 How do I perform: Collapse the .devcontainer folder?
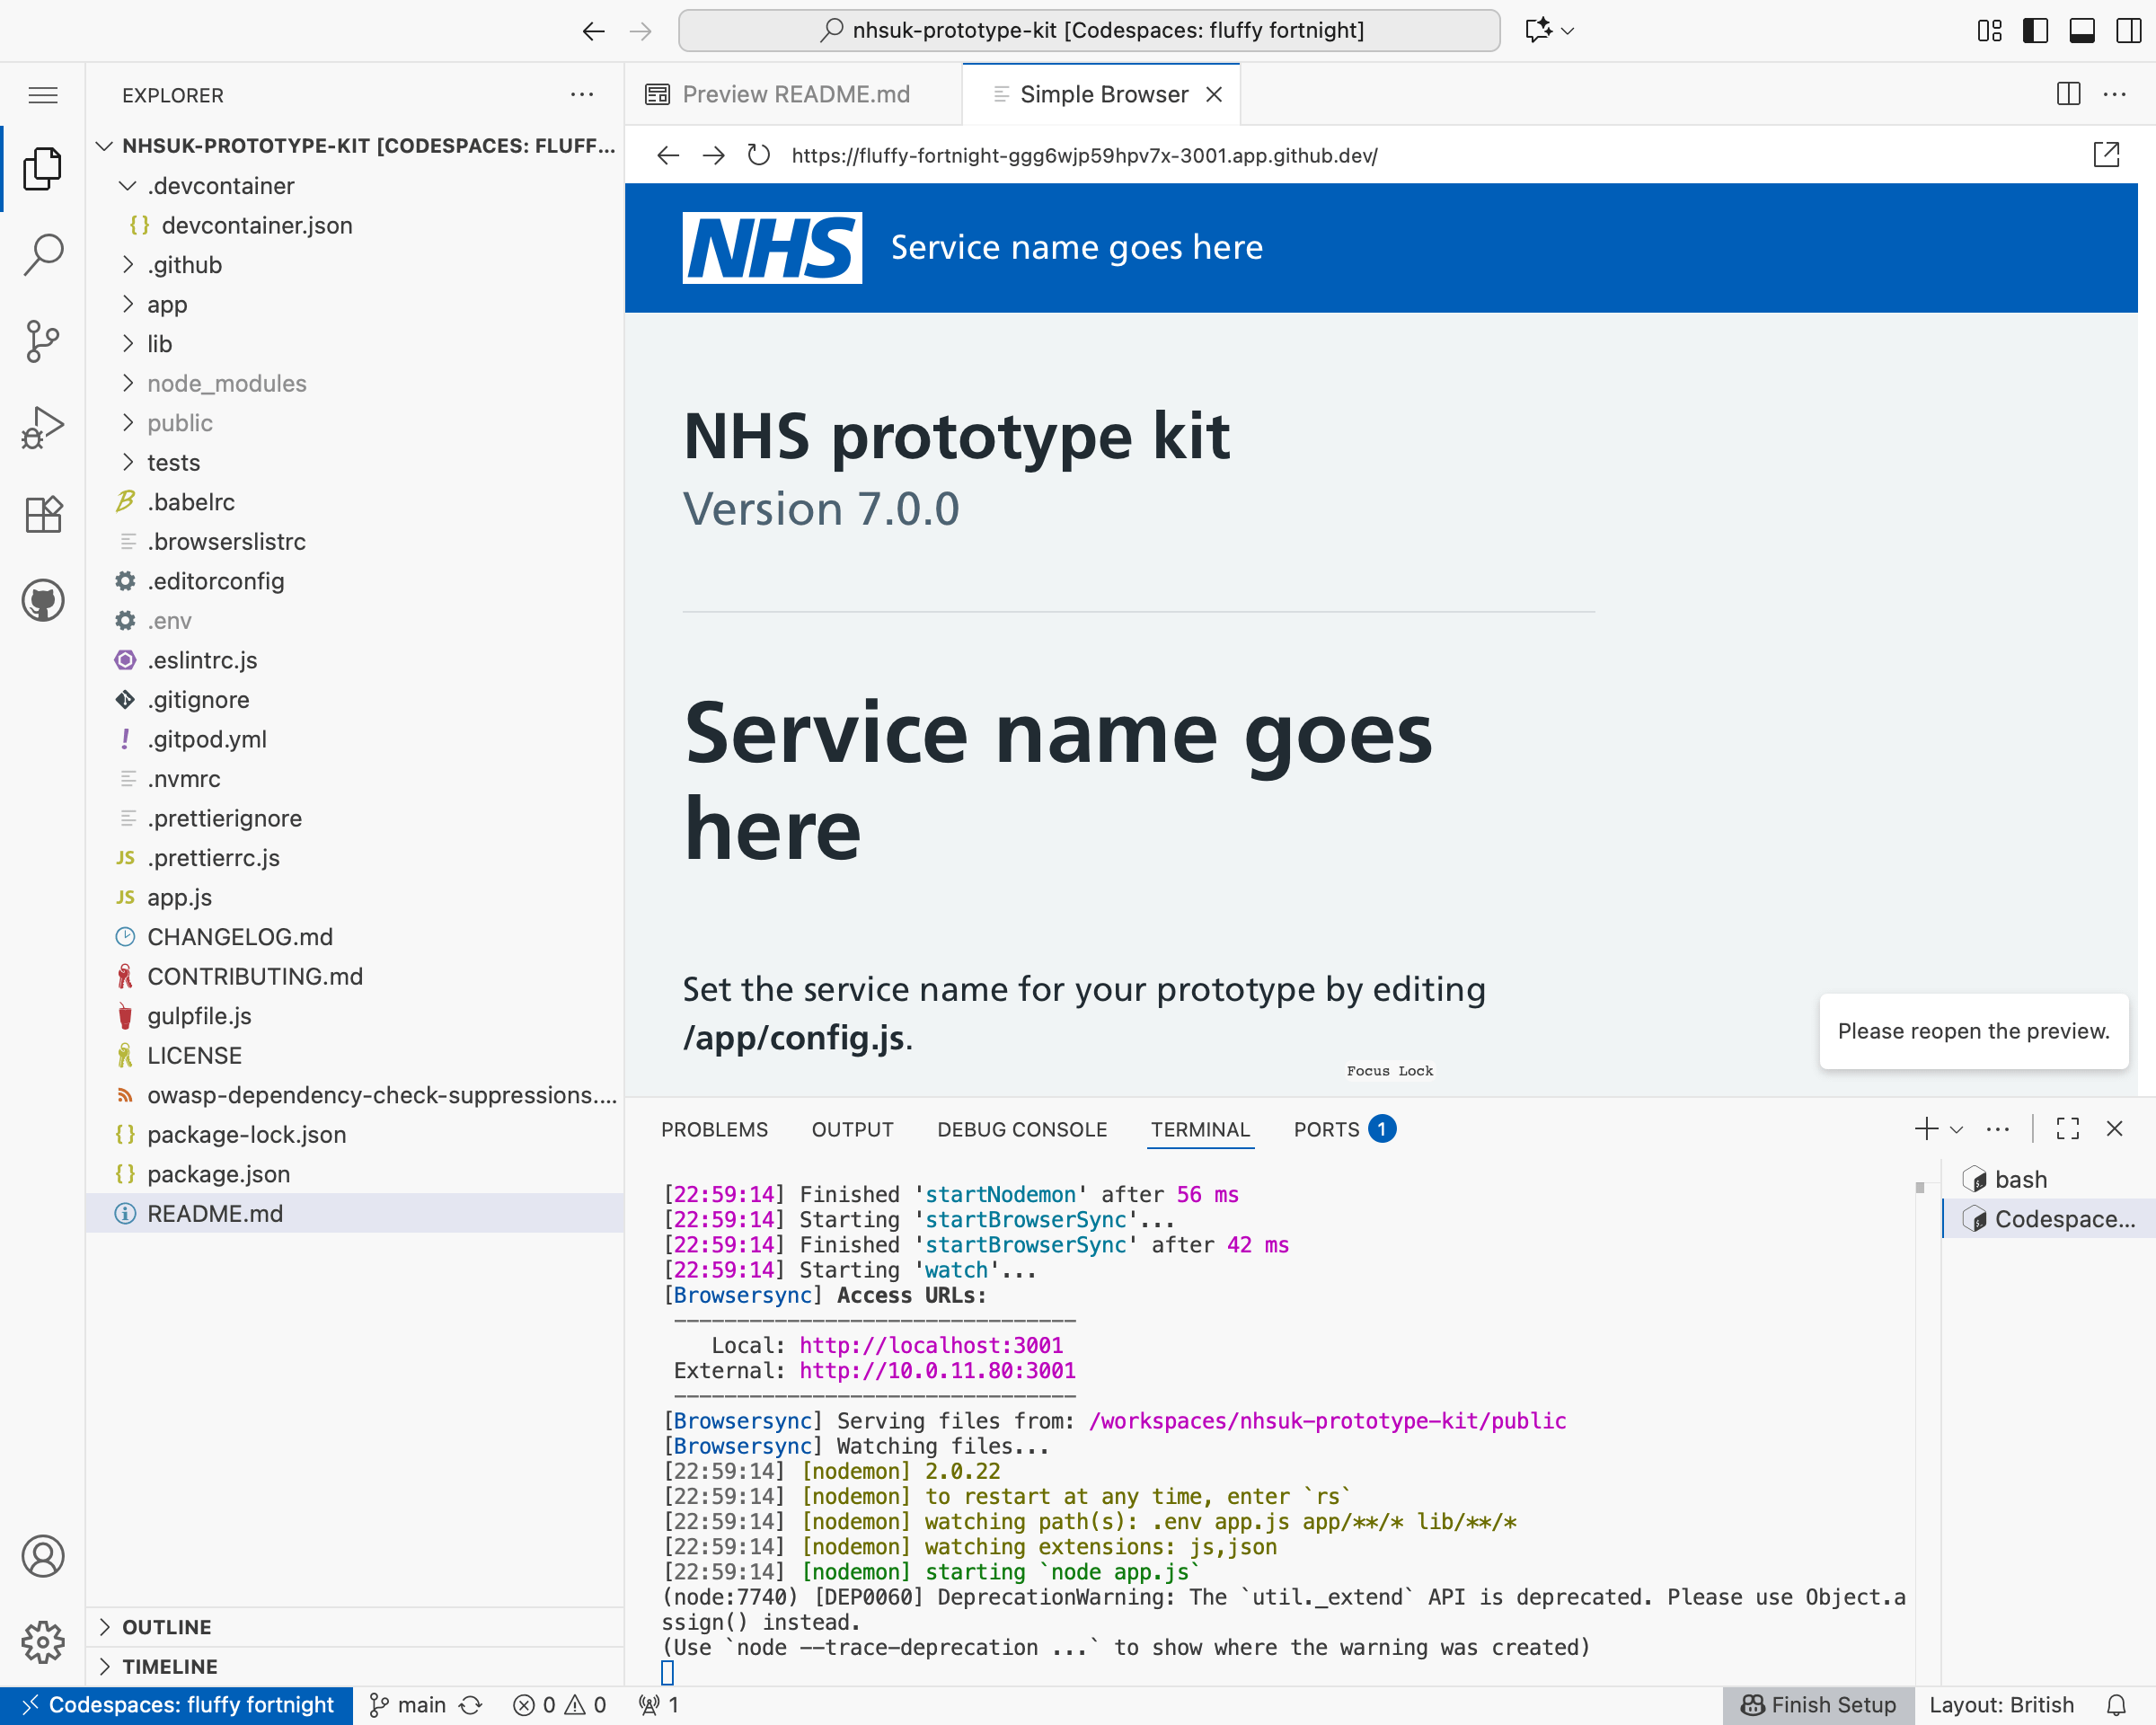(127, 185)
